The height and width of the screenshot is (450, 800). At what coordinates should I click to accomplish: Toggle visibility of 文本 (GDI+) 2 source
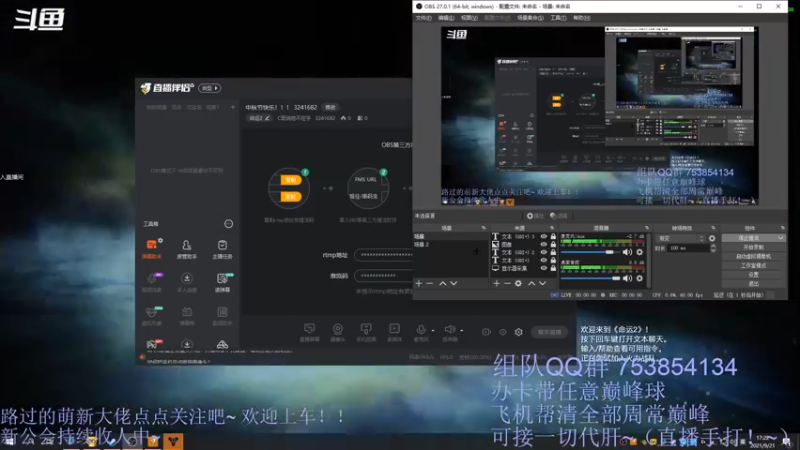[x=544, y=252]
